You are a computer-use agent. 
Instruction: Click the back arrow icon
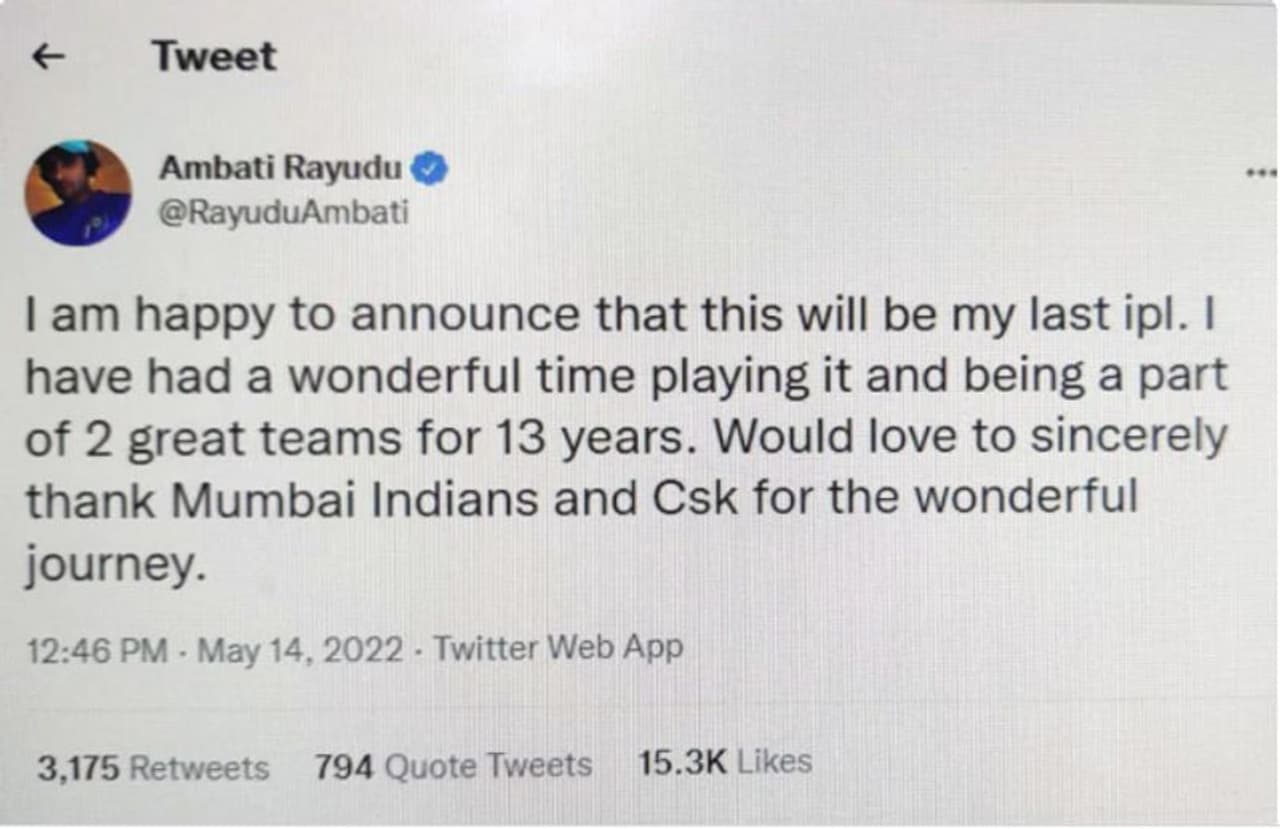click(x=49, y=58)
